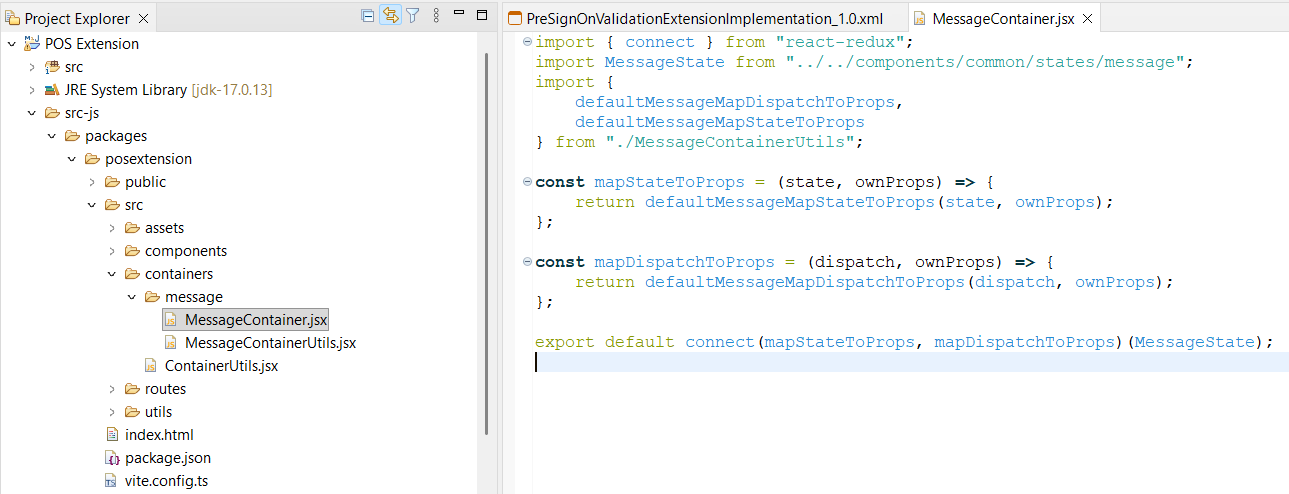Screen dimensions: 1289x494
Task: Expand the components folder
Action: 111,251
